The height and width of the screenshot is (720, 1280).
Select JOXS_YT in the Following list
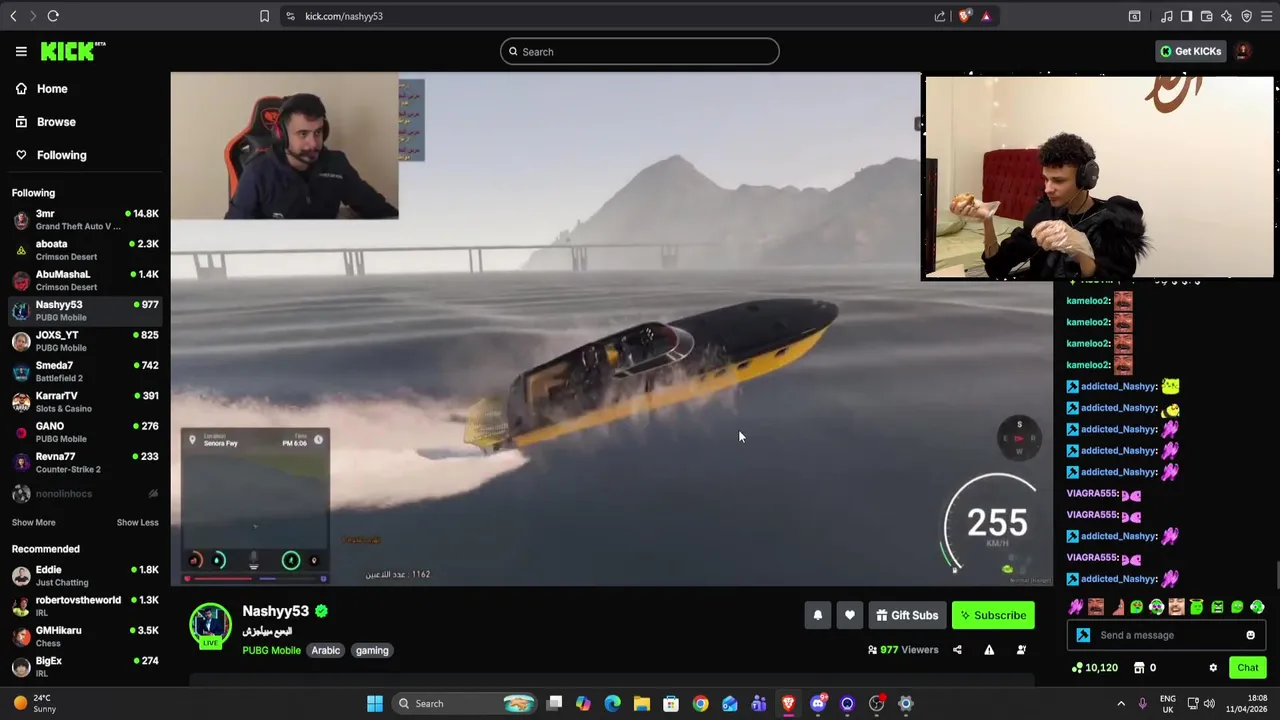click(x=84, y=341)
